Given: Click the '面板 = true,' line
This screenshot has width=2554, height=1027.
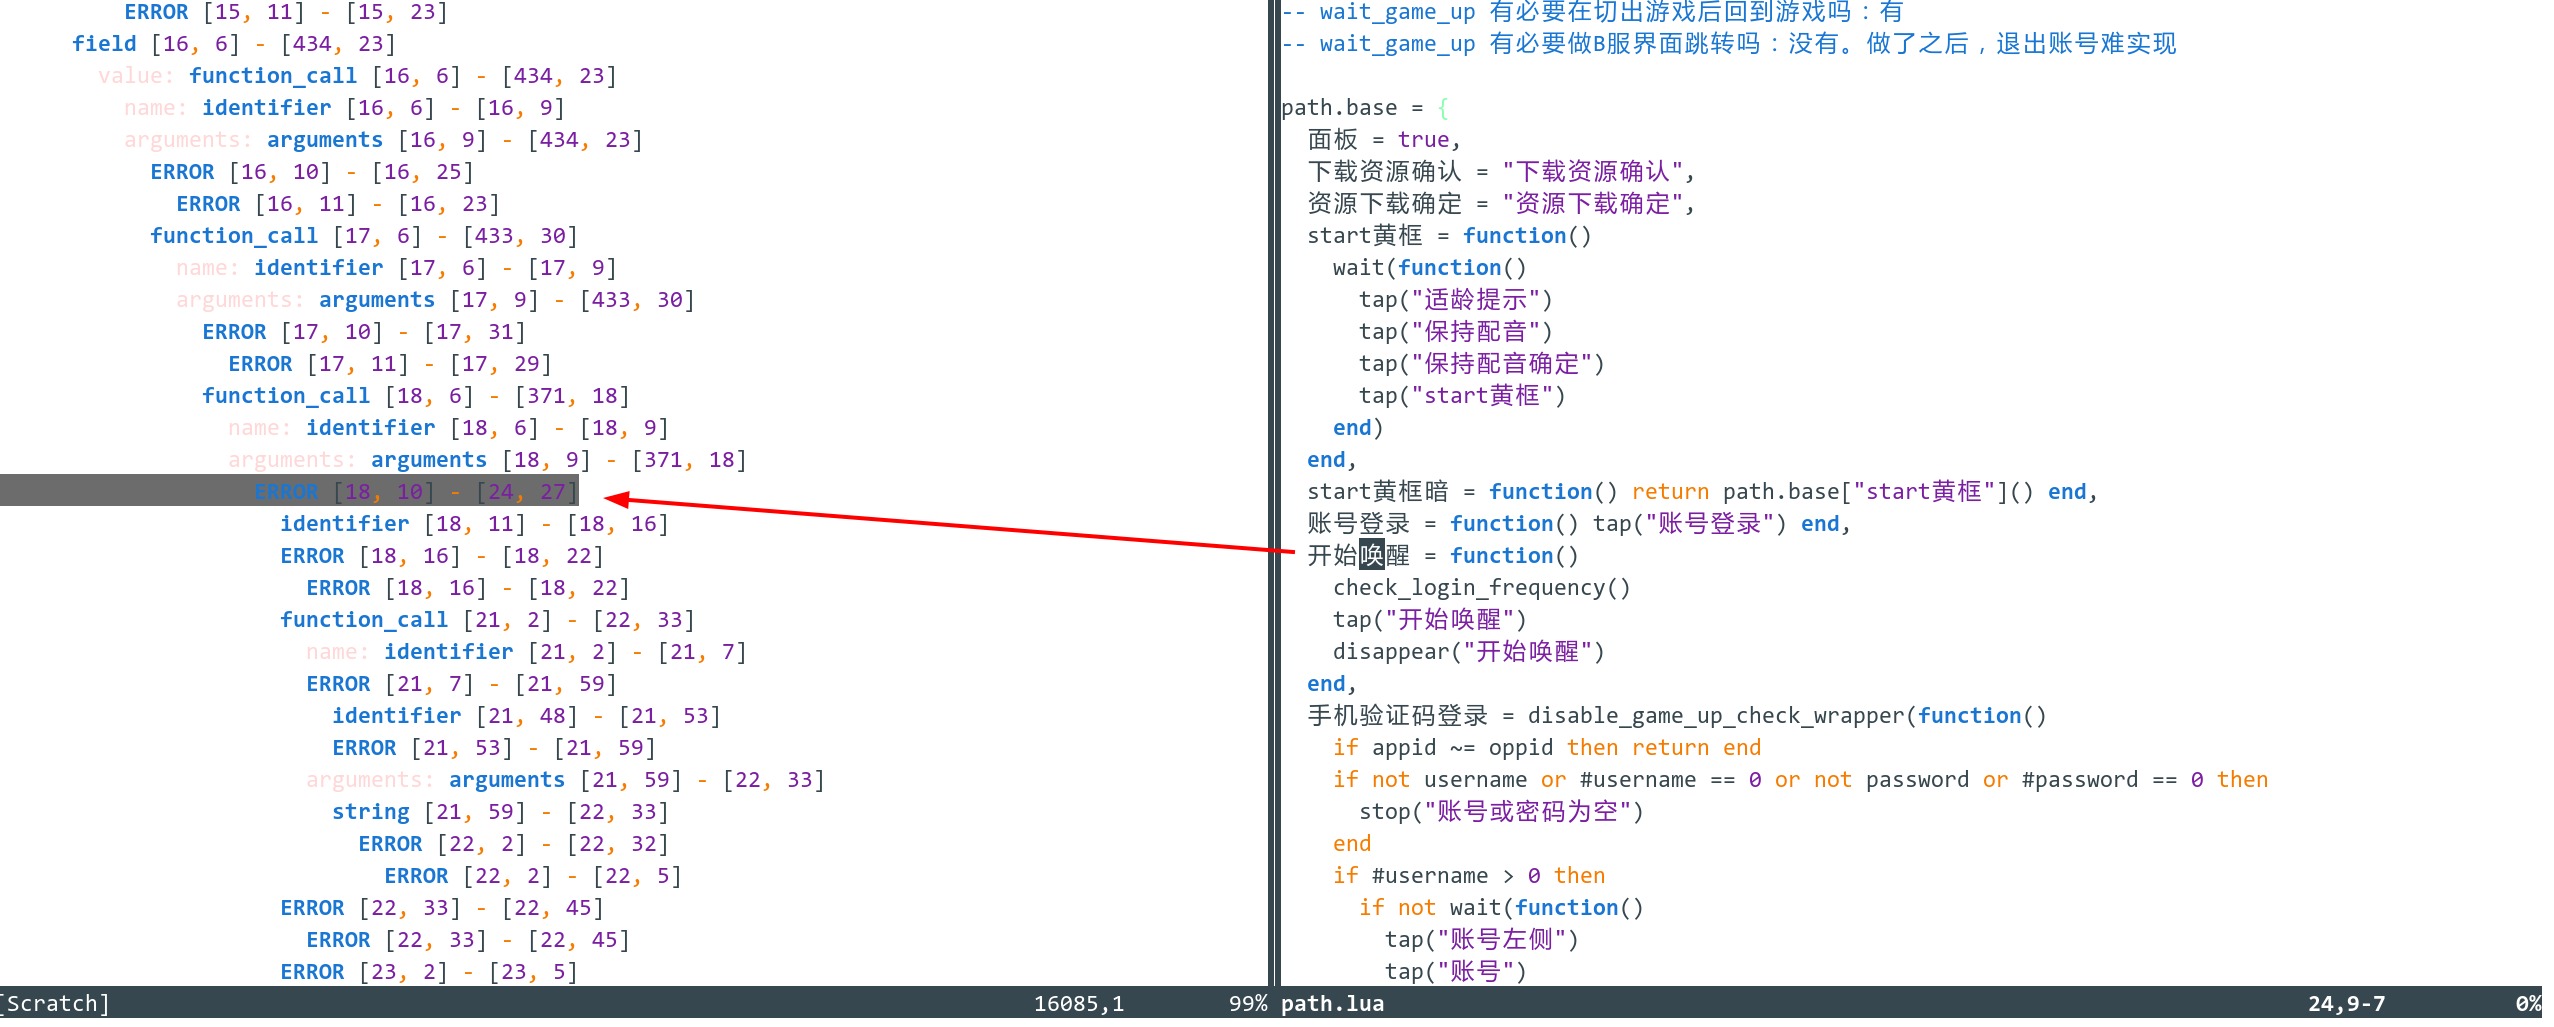Looking at the screenshot, I should (x=1384, y=140).
